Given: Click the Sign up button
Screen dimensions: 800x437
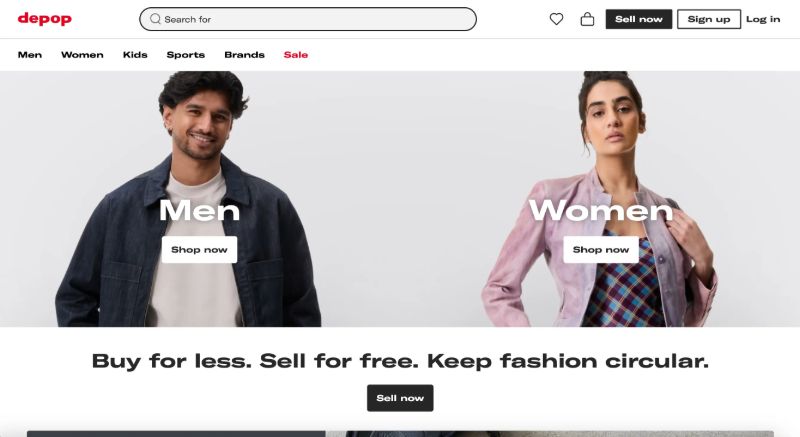Looking at the screenshot, I should point(709,19).
